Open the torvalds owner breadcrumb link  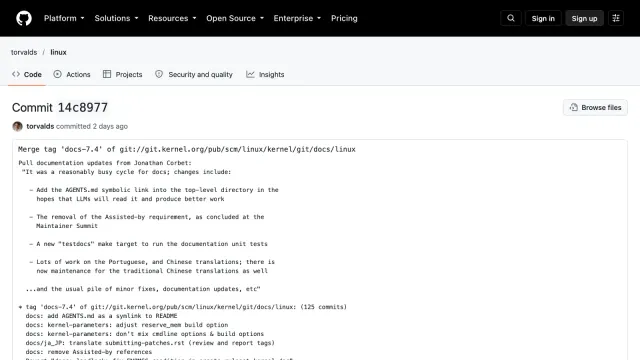point(24,52)
